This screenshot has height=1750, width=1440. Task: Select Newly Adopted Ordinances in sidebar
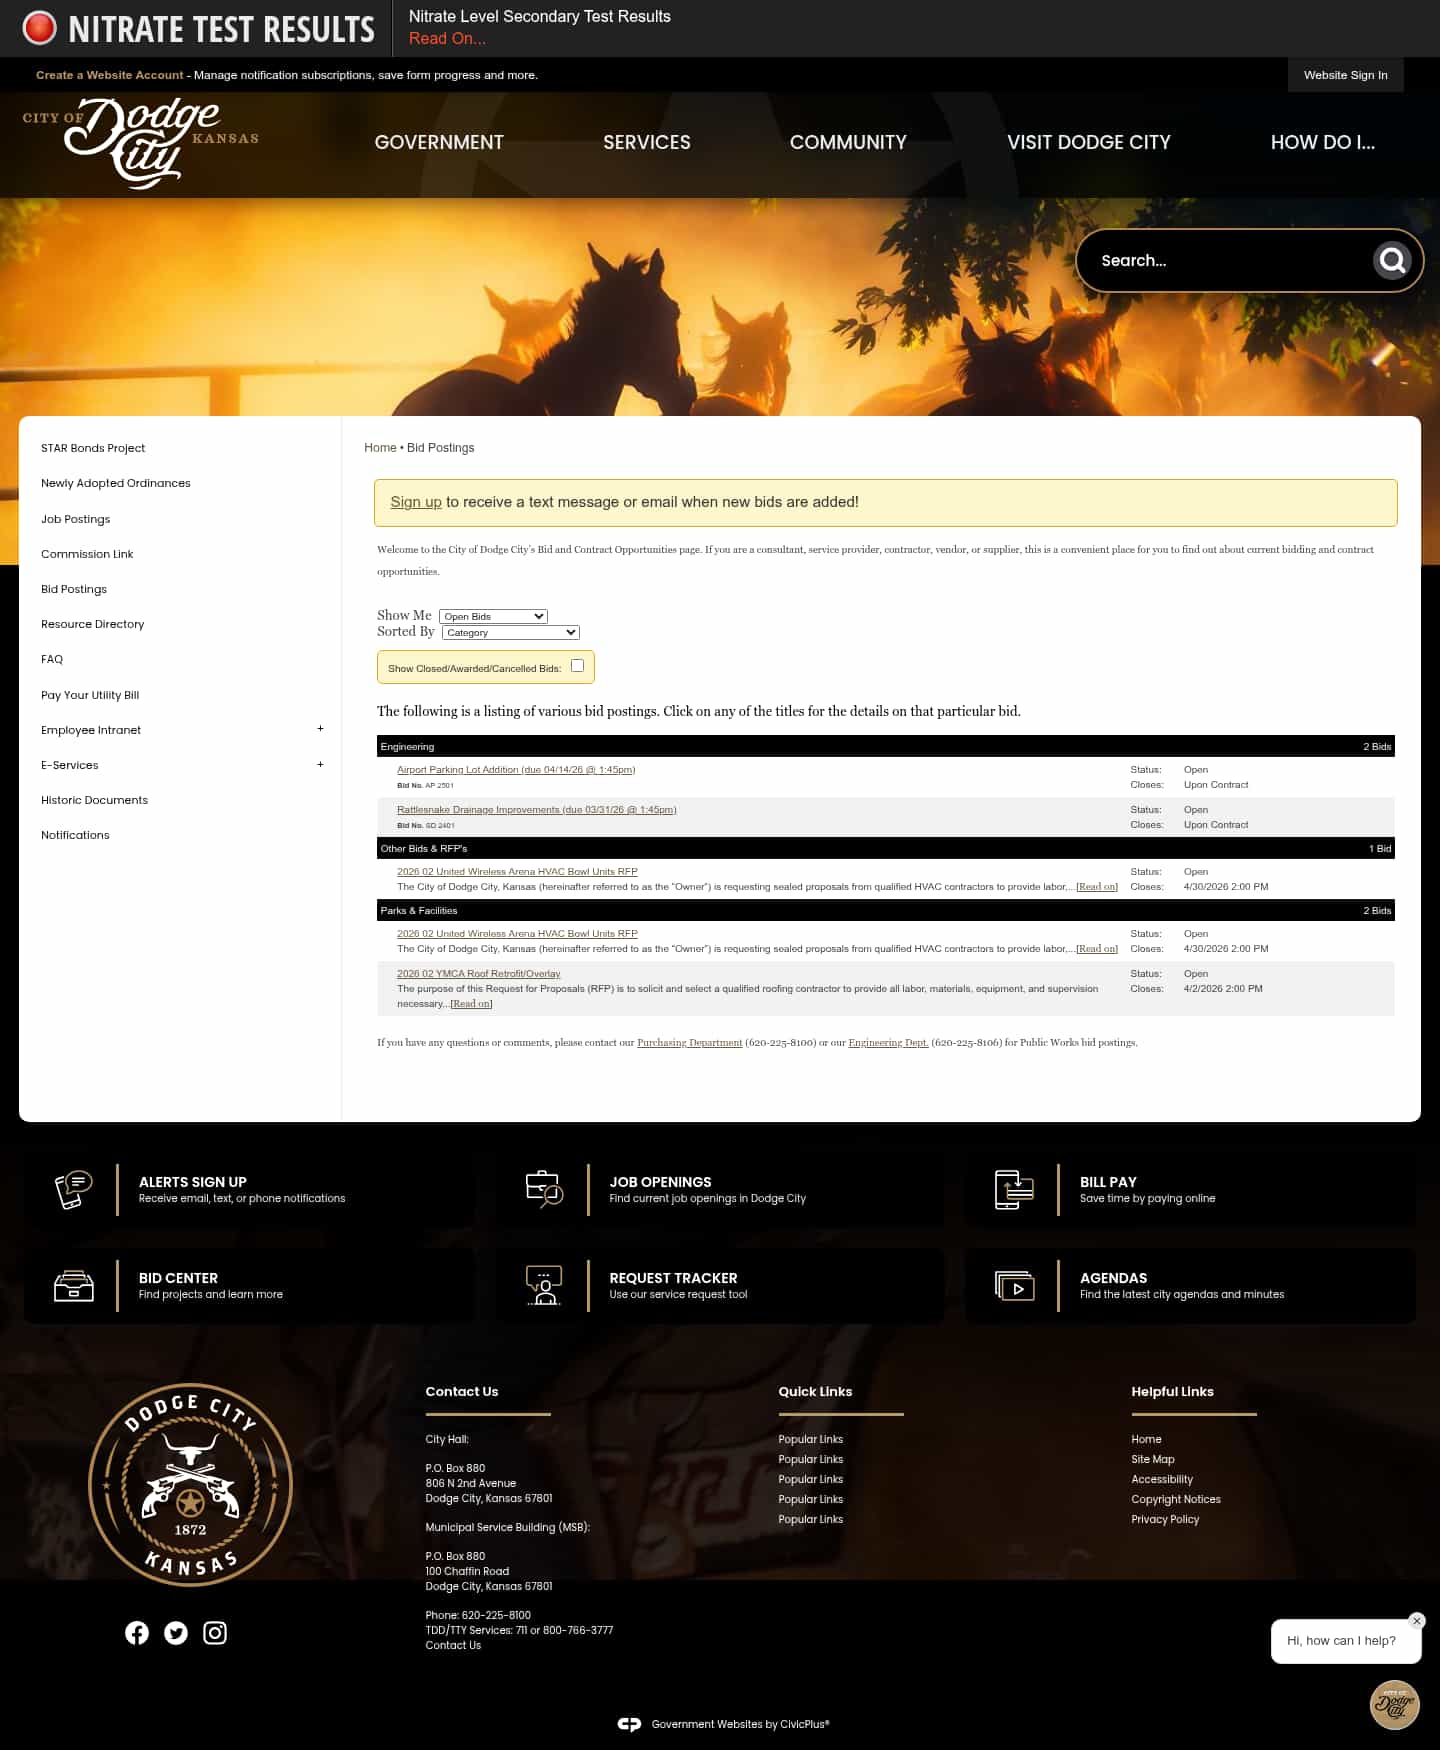116,483
